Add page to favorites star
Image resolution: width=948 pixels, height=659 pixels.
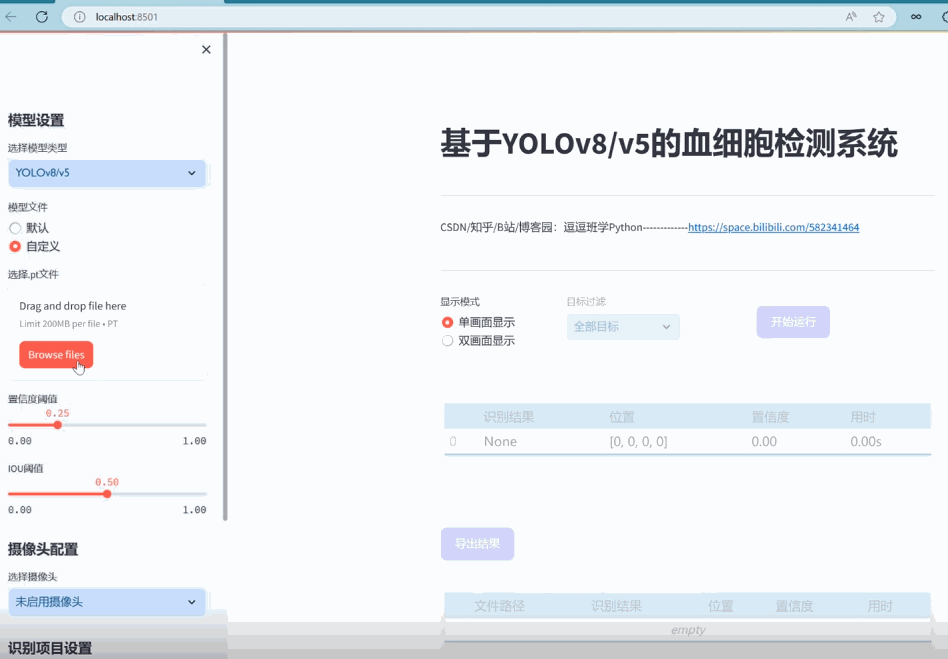point(879,17)
